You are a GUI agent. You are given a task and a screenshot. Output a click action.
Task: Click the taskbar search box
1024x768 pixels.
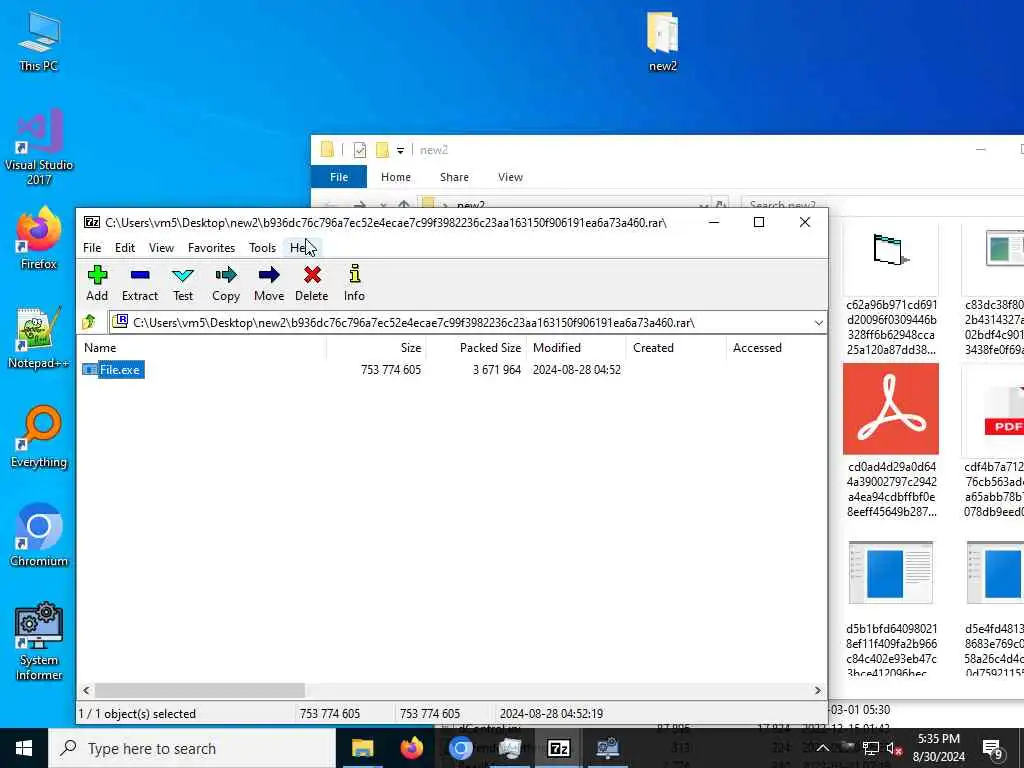click(192, 748)
